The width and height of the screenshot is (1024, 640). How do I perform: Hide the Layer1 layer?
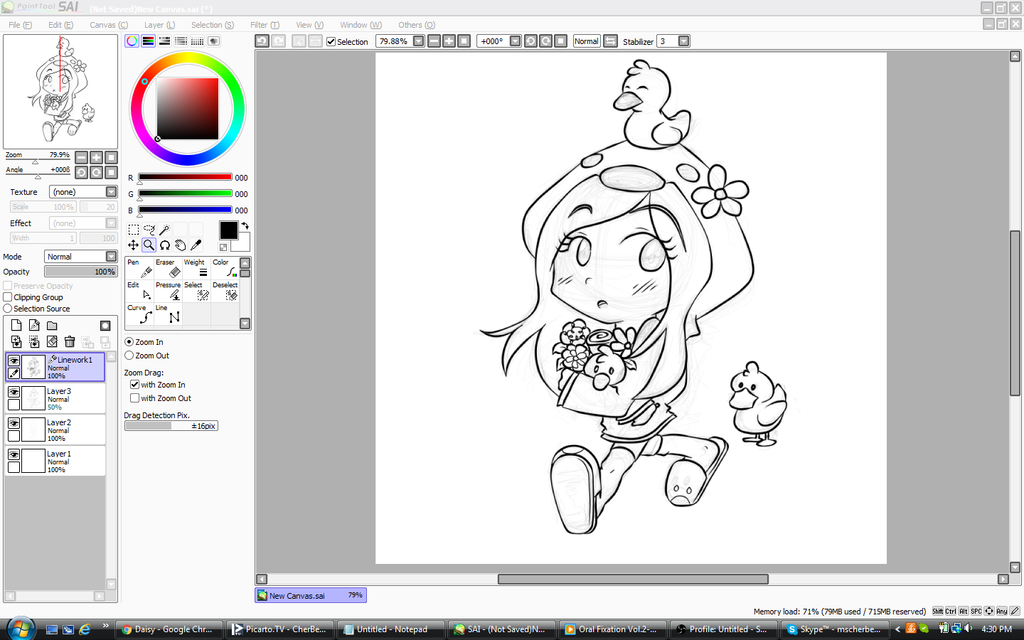click(x=14, y=455)
